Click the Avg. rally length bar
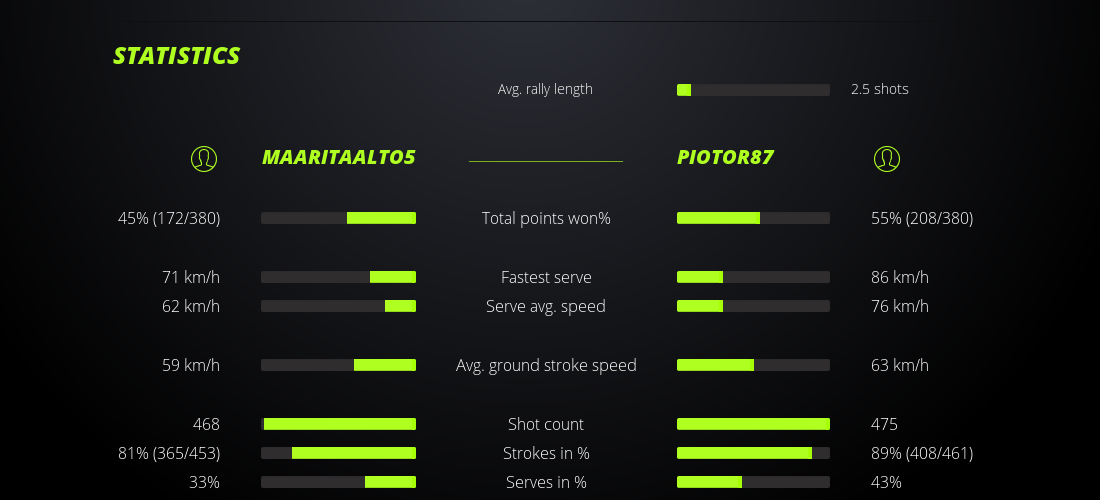This screenshot has width=1100, height=500. [753, 90]
